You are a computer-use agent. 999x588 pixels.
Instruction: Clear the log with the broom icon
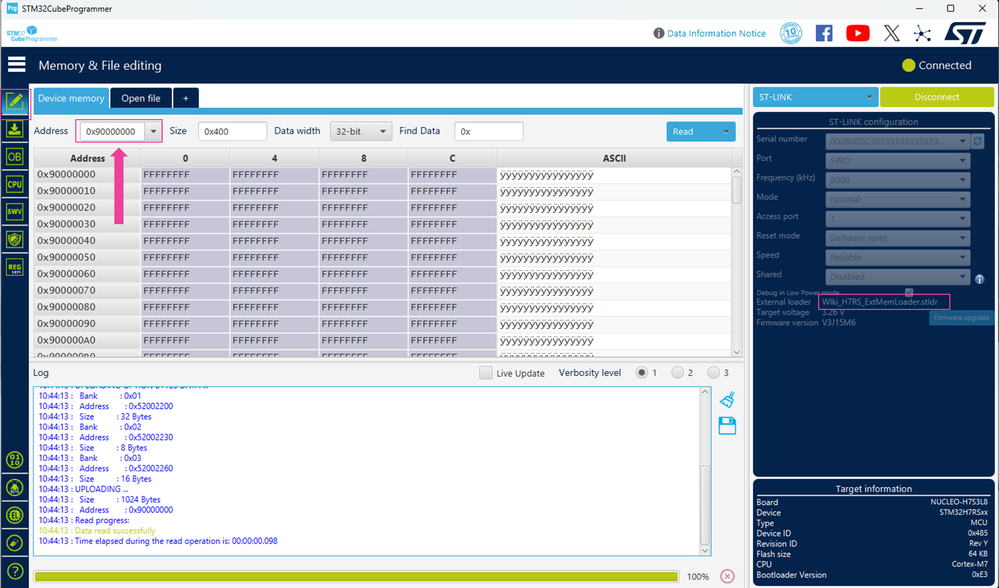[x=728, y=399]
